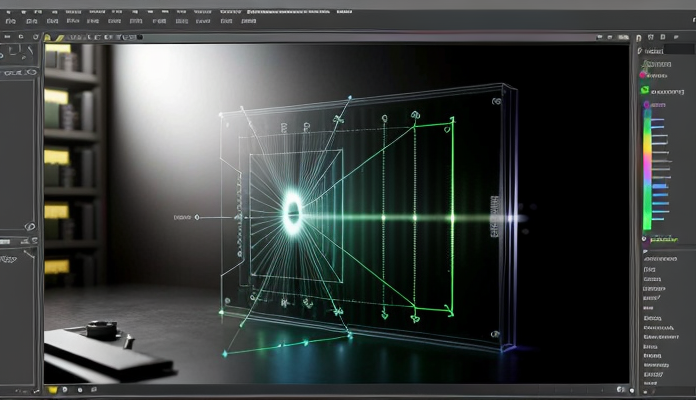Click the pink circle icon in right panel
The height and width of the screenshot is (400, 696).
[x=642, y=75]
